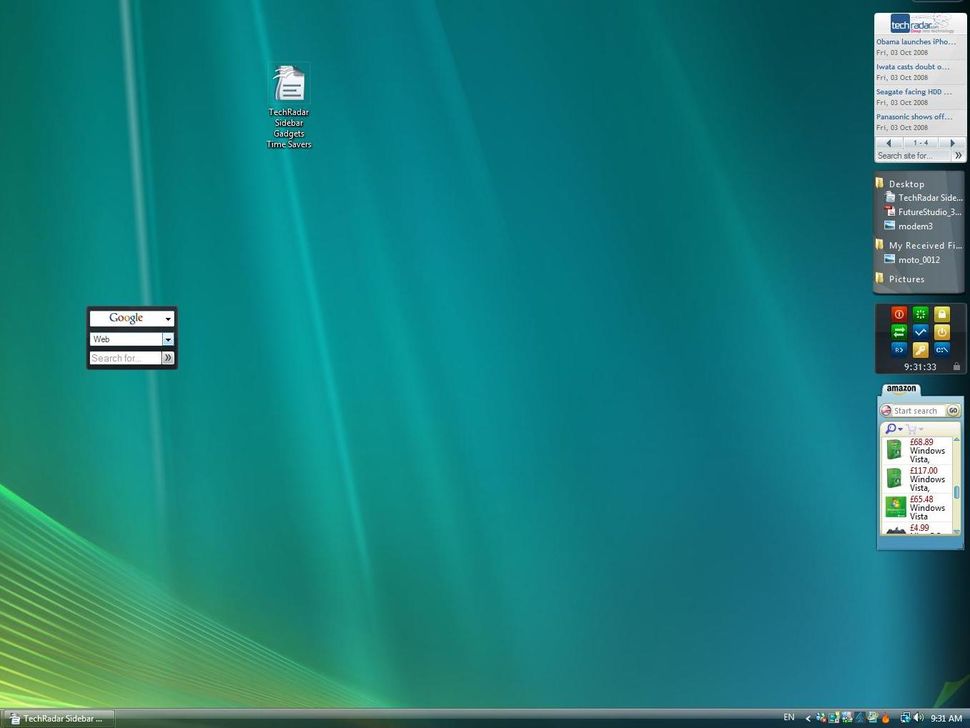Open the EN language bar menu
This screenshot has height=728, width=970.
(791, 718)
